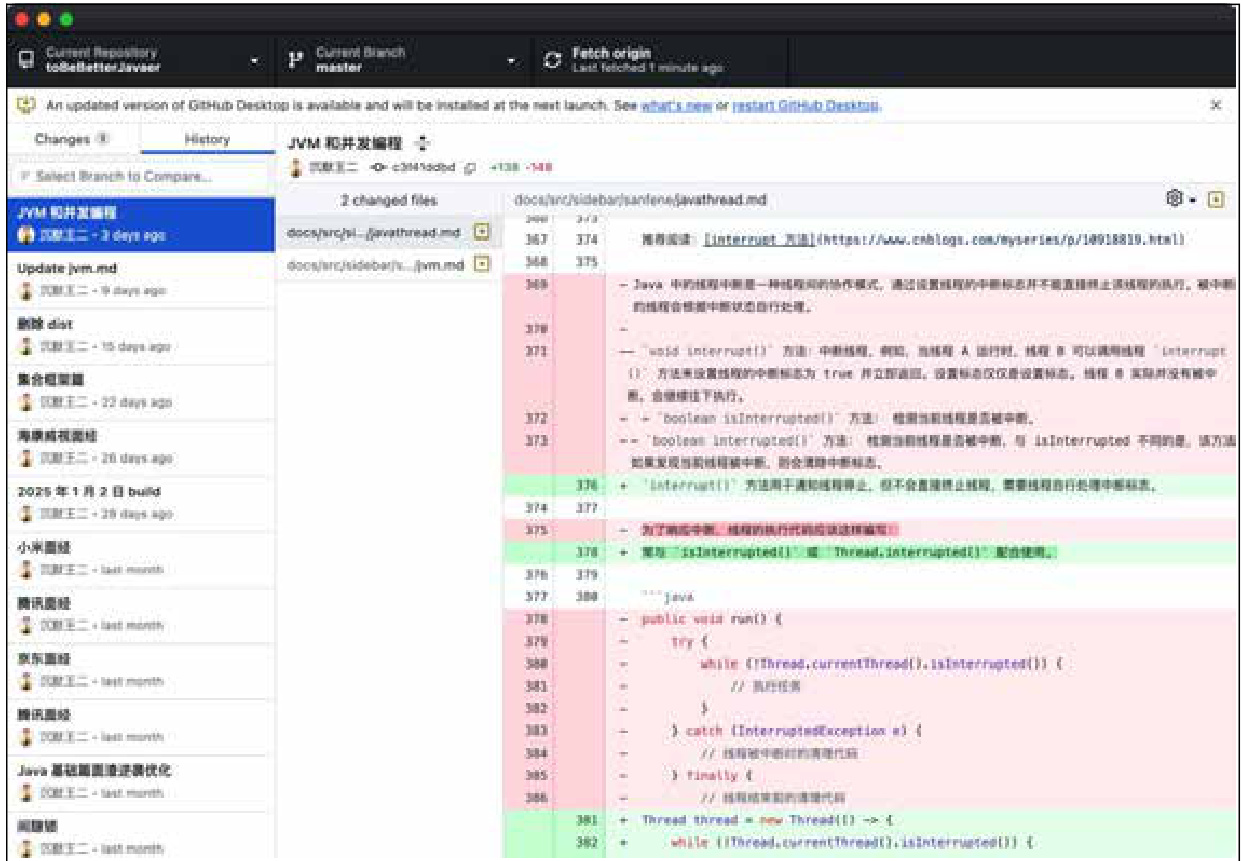Select the "2025 年 1 月 2 日 build" commit

click(x=140, y=503)
